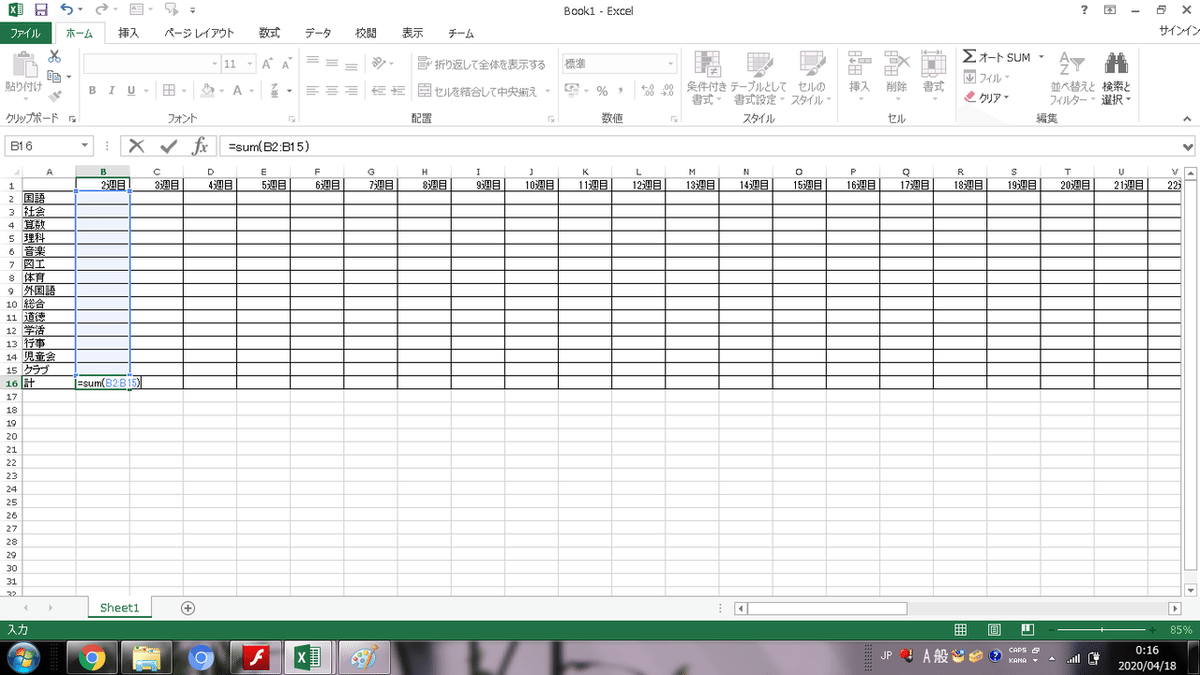Expand the Name Box dropdown
This screenshot has width=1200, height=675.
(84, 146)
